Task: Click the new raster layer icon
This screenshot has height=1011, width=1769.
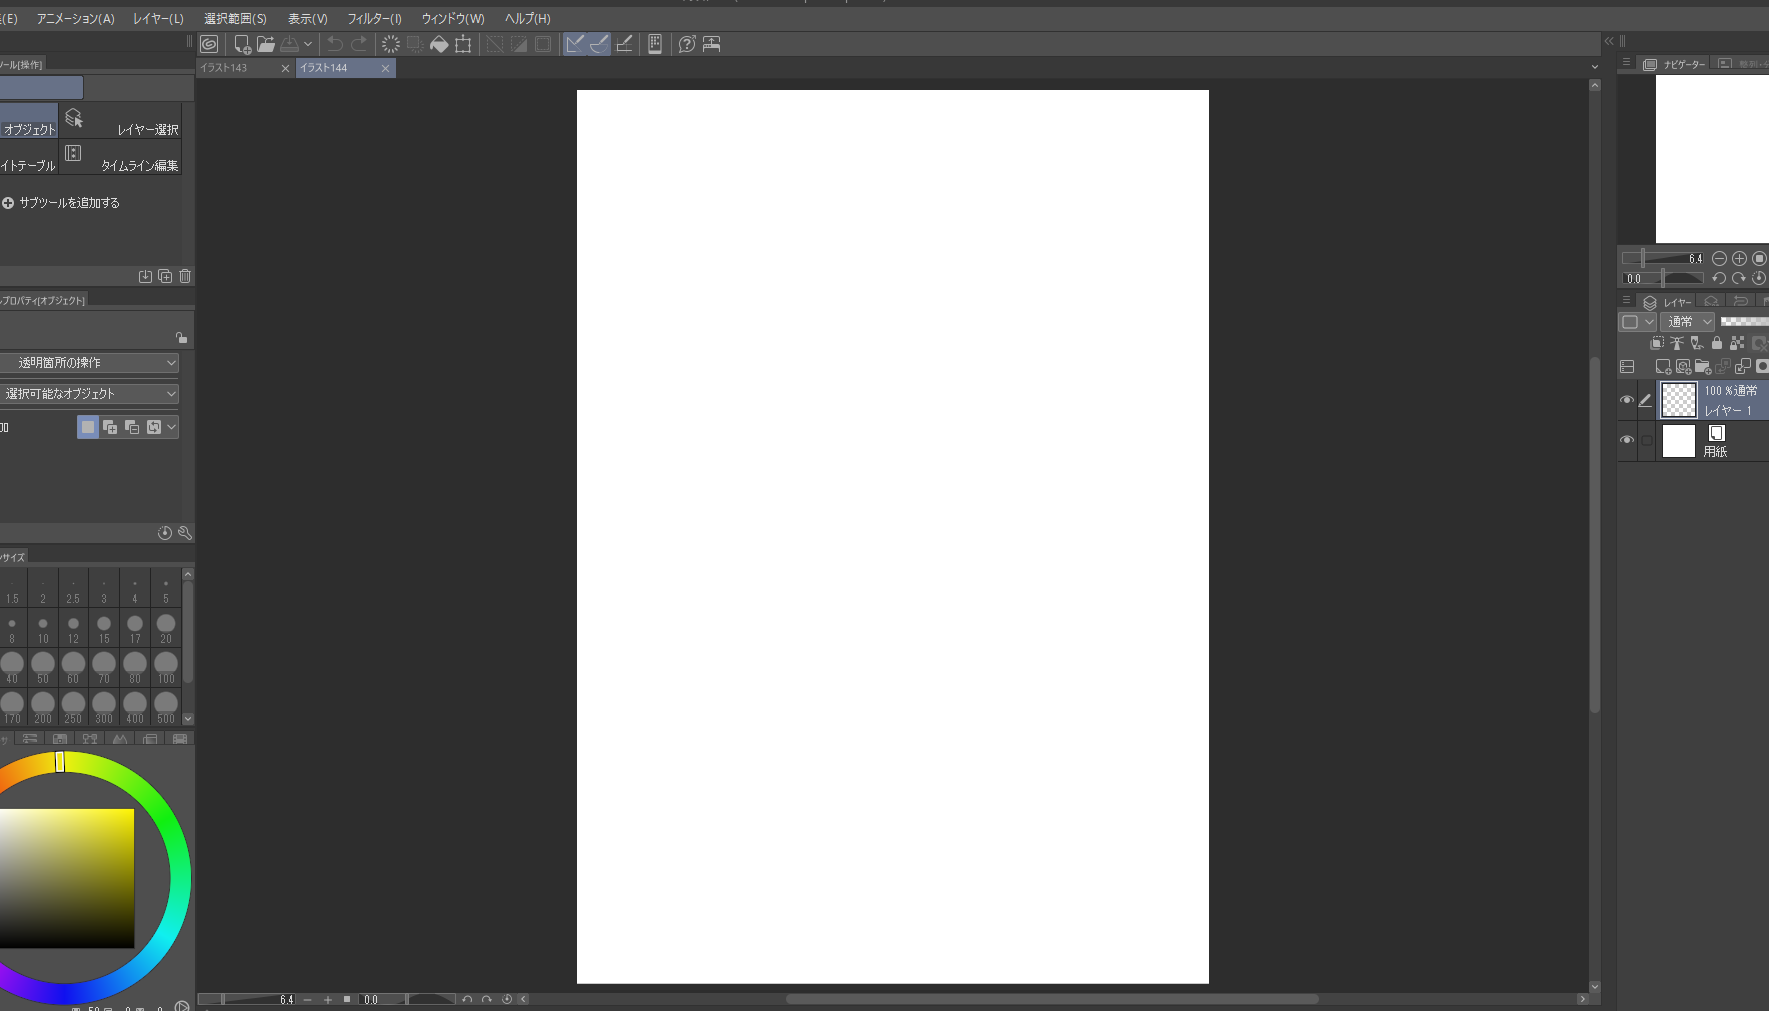Action: [x=1662, y=367]
